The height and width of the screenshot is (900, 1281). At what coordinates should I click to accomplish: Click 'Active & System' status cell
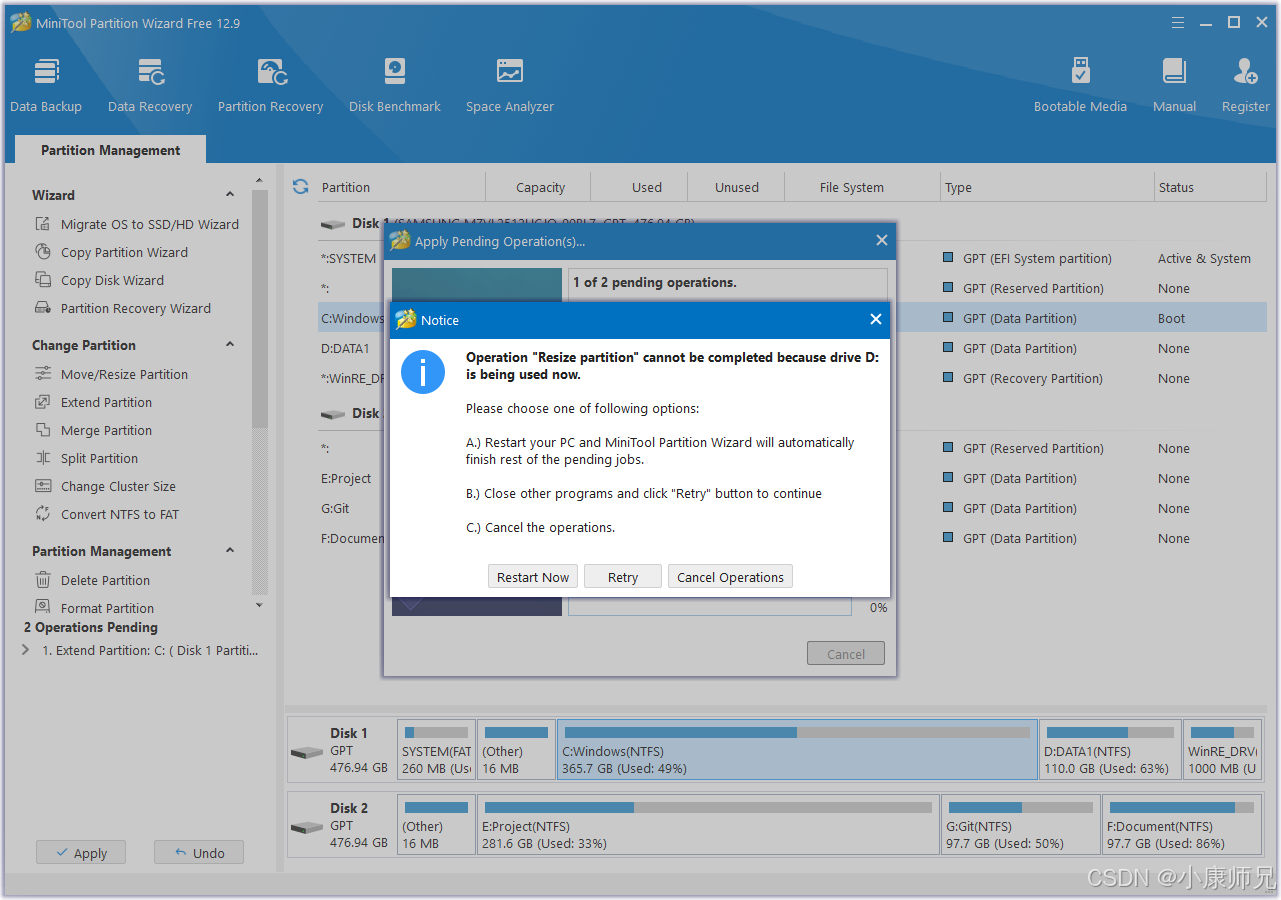1204,259
